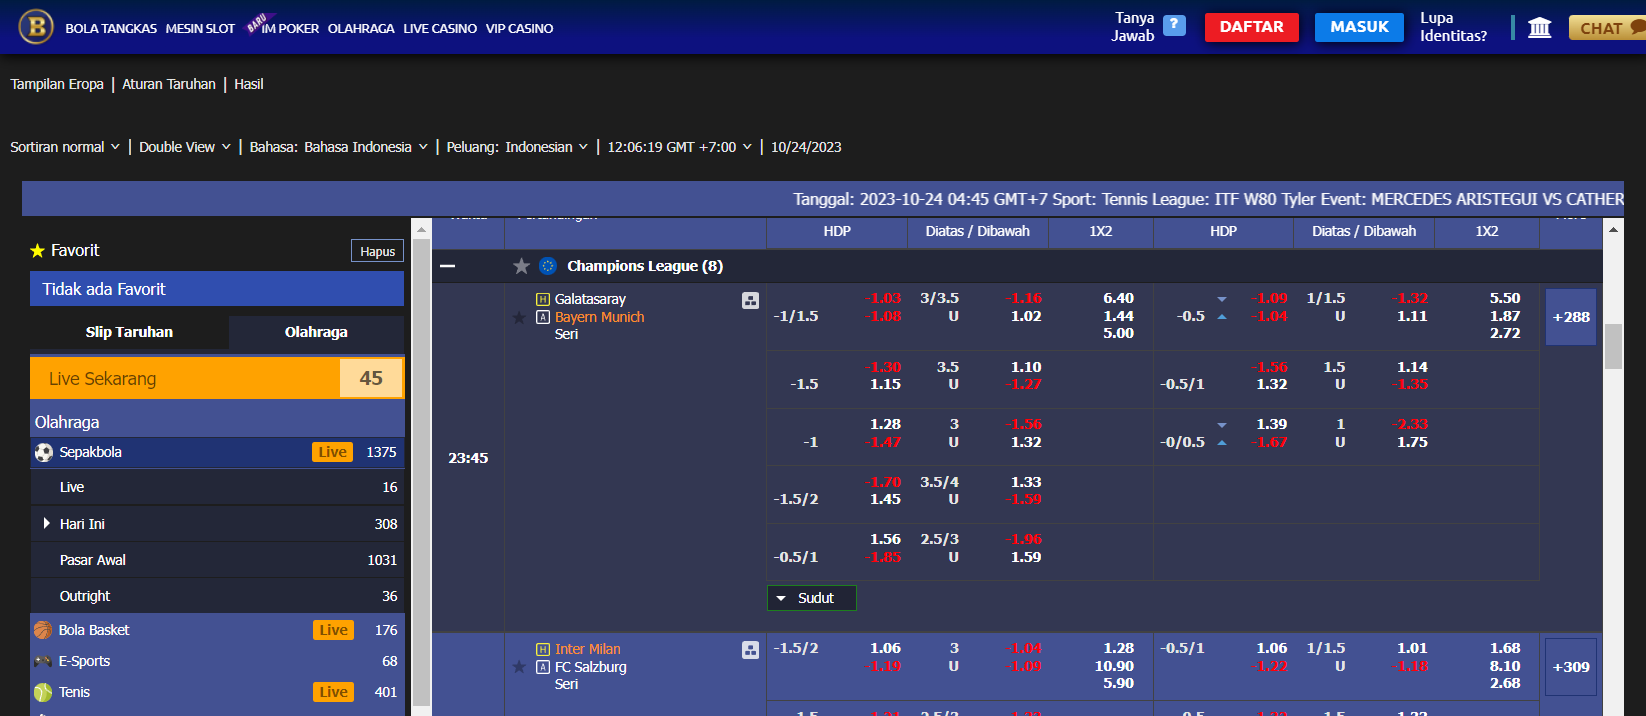Click the -2.33 over odds
This screenshot has height=716, width=1646.
pos(1410,424)
